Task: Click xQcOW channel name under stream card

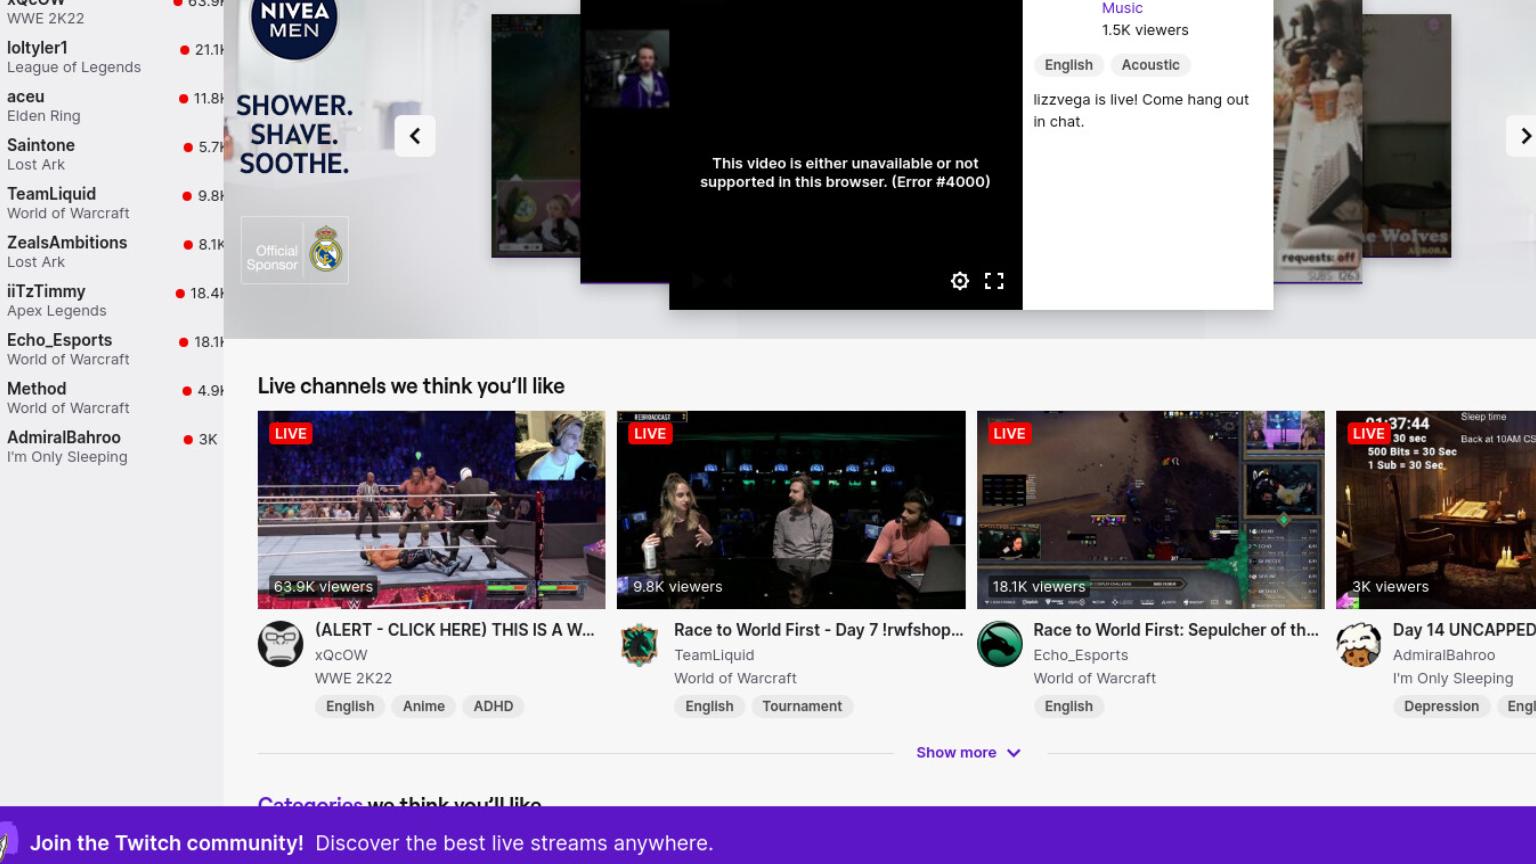Action: pos(341,655)
